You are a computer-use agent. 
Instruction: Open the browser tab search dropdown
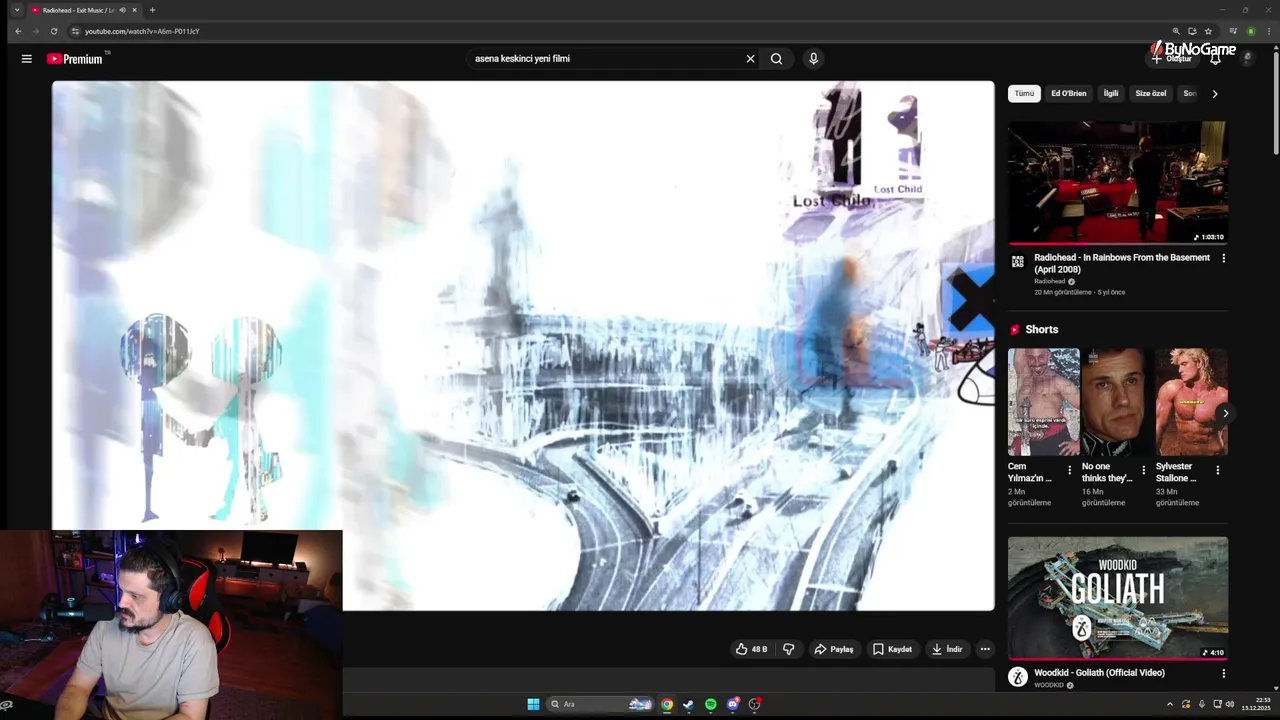pyautogui.click(x=17, y=10)
